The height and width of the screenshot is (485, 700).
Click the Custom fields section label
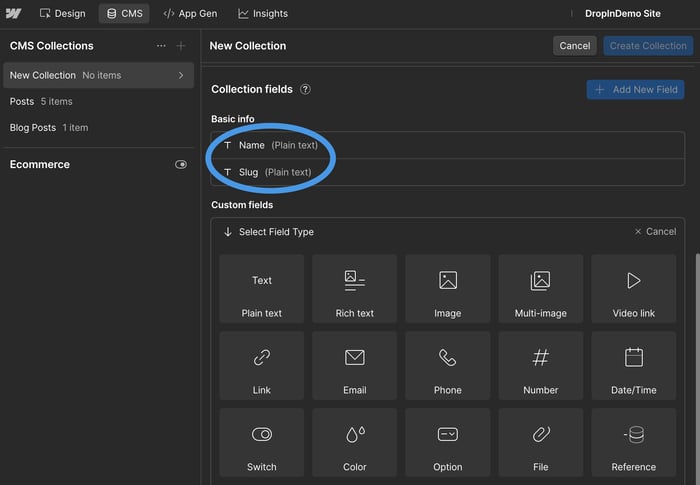[x=242, y=205]
